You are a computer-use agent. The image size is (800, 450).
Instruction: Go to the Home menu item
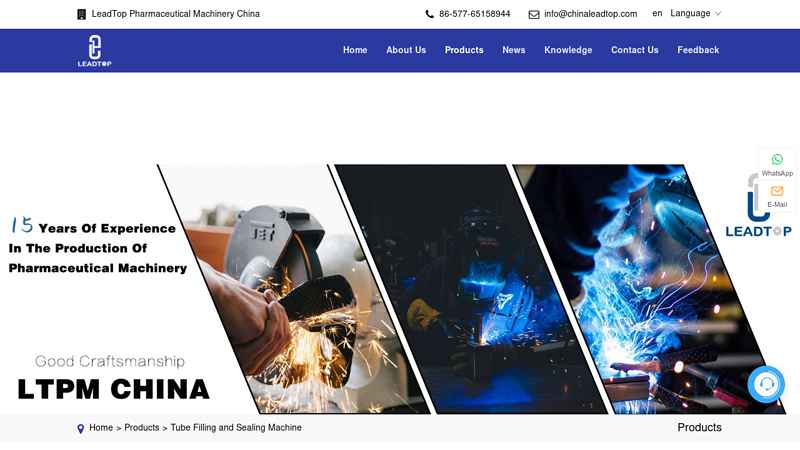[x=355, y=50]
